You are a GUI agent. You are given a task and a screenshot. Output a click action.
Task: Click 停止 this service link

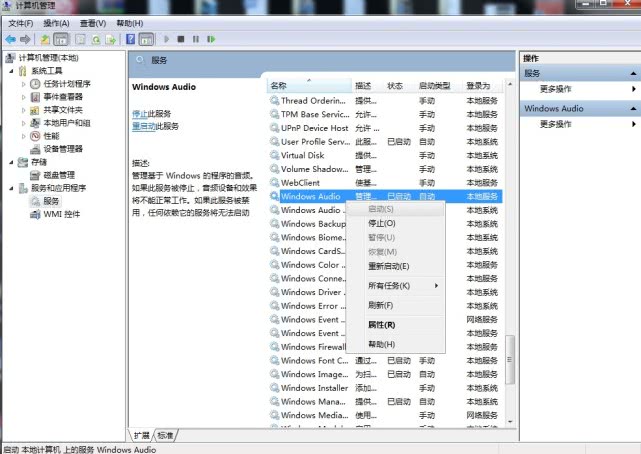tap(139, 114)
